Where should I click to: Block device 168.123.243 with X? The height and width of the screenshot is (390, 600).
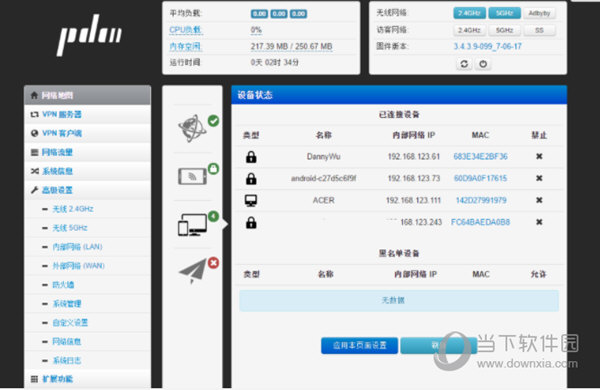[x=539, y=222]
